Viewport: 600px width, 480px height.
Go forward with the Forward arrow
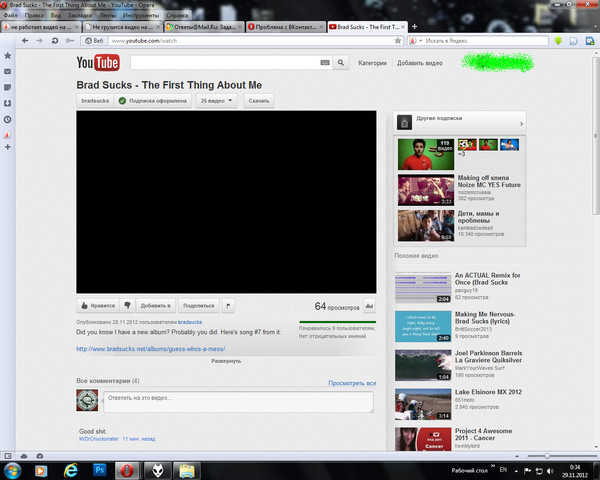click(39, 41)
